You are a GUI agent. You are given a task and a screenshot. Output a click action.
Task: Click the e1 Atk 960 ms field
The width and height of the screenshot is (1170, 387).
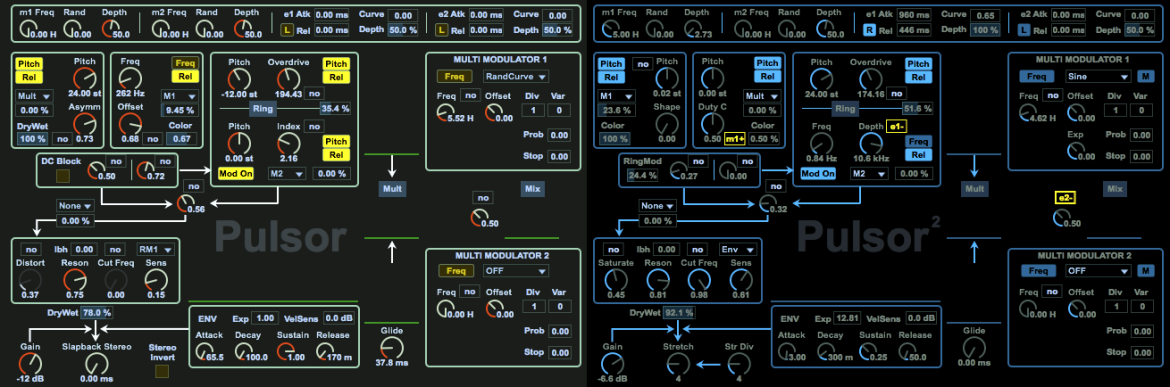914,15
